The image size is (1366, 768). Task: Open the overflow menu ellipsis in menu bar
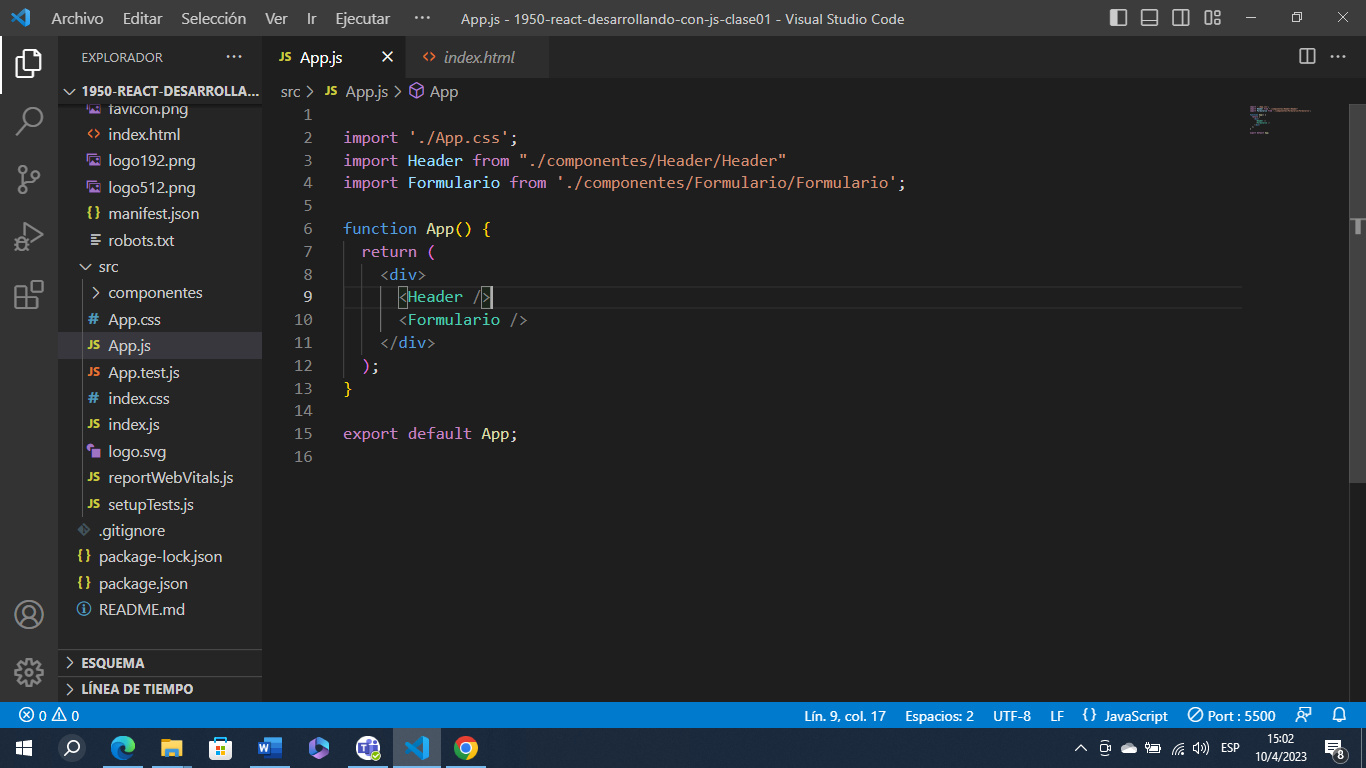pos(422,18)
